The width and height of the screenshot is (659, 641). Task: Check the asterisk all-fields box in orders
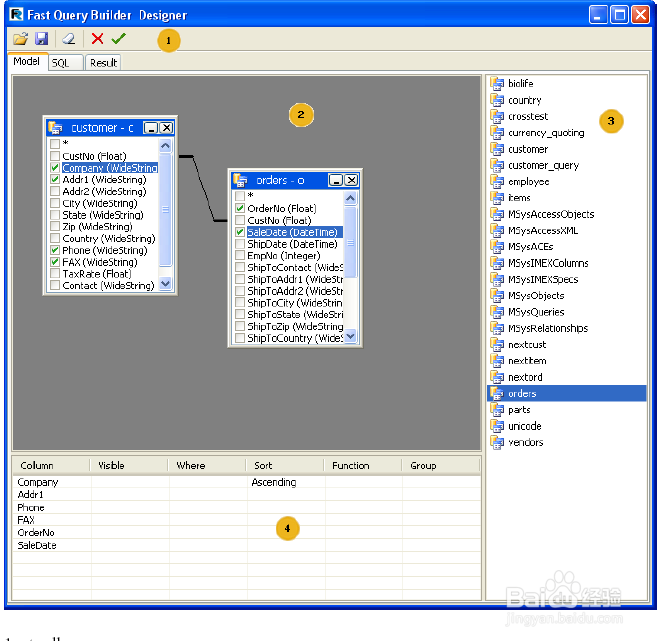[240, 195]
